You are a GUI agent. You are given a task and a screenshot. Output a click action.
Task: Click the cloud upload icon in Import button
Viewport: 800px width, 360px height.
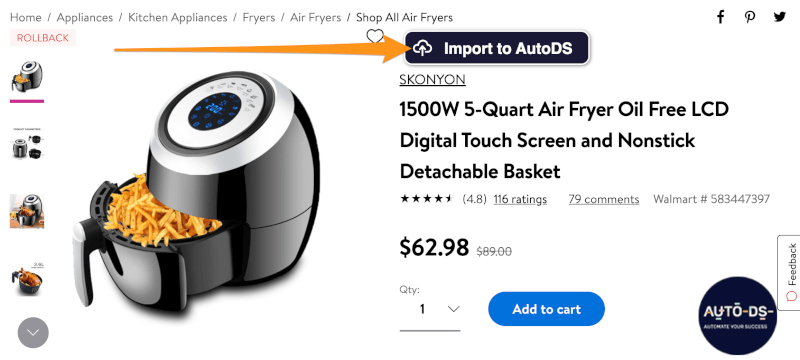422,48
